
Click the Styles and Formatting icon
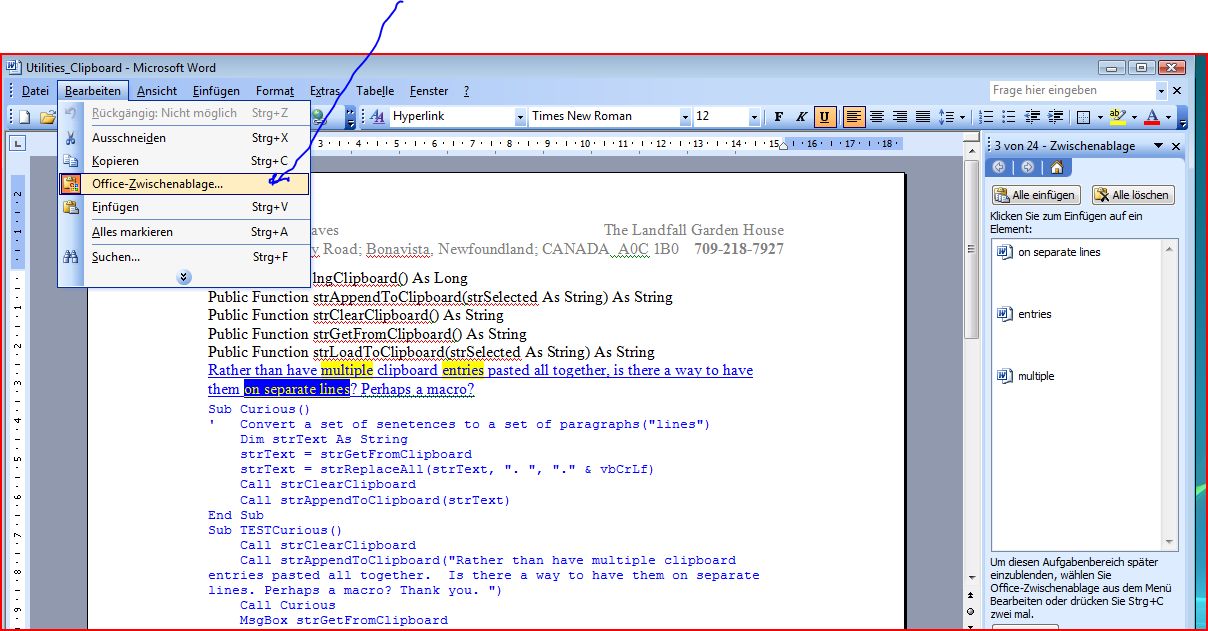click(378, 117)
